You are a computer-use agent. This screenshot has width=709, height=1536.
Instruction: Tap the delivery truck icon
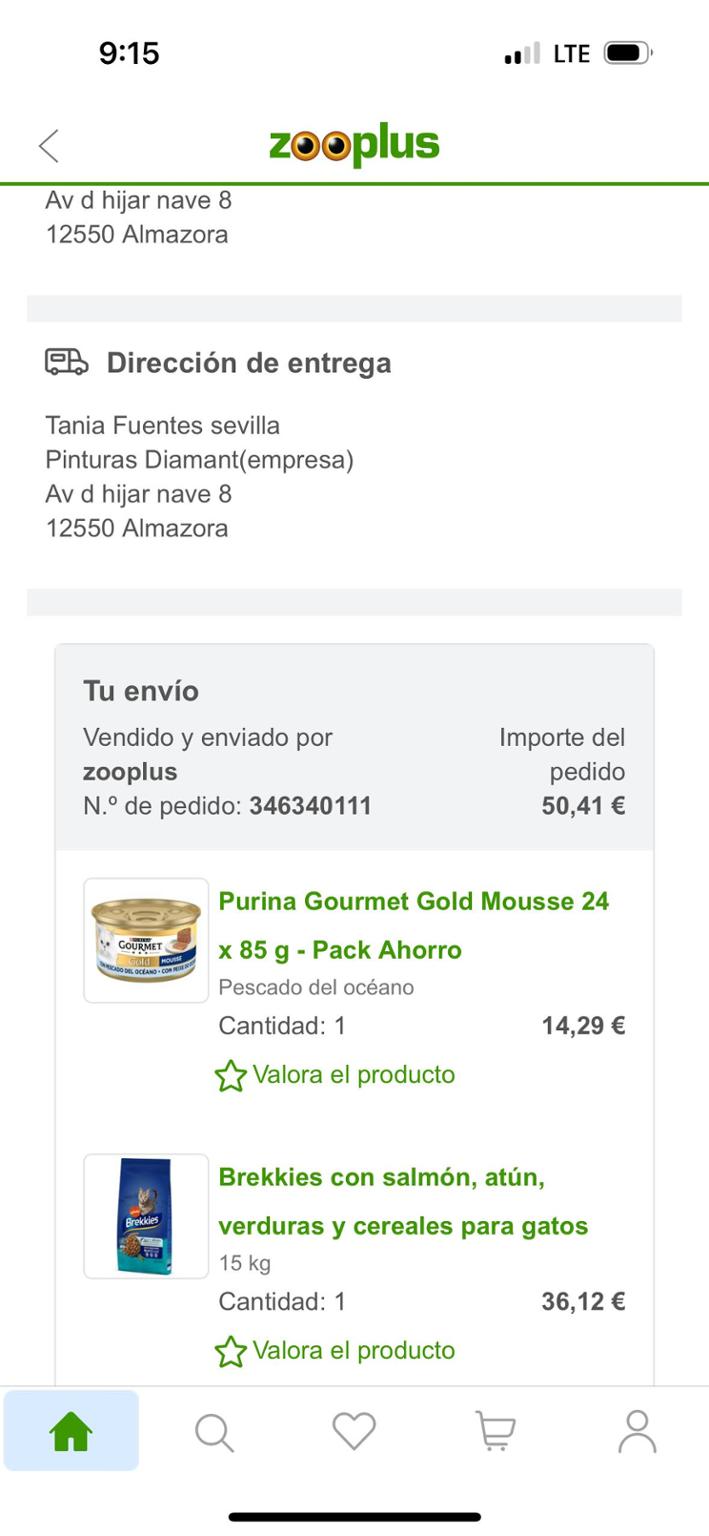click(67, 362)
